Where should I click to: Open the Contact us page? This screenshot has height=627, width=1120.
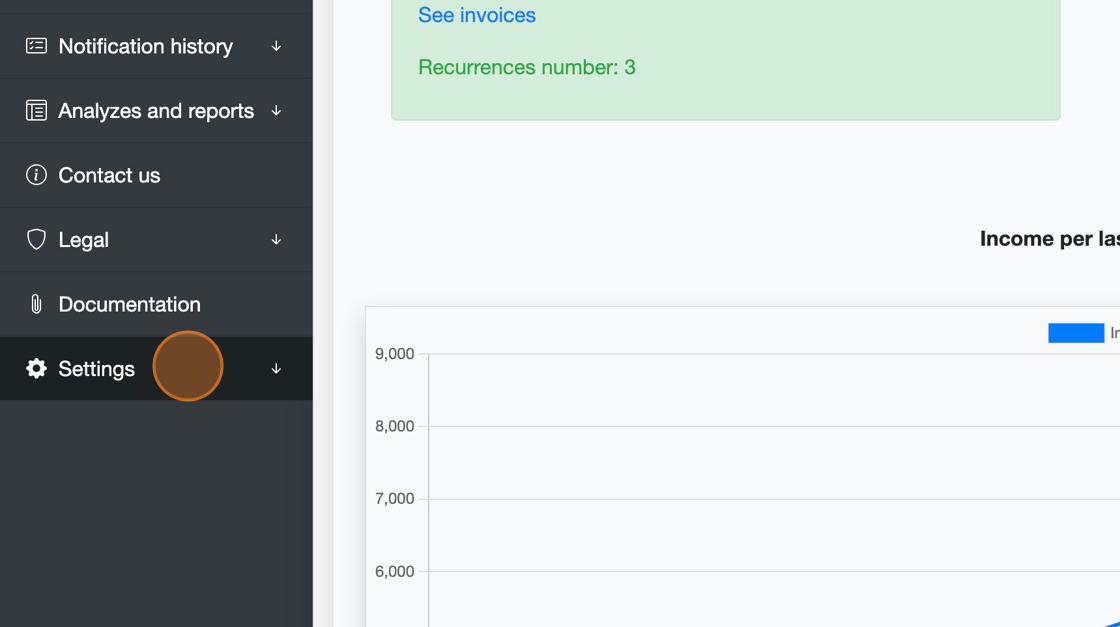(109, 175)
